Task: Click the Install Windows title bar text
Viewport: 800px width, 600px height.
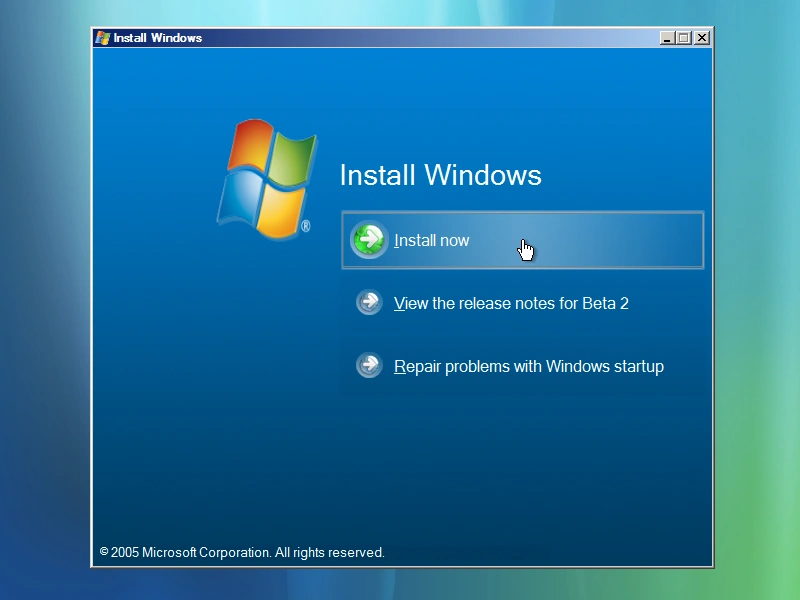Action: click(157, 38)
